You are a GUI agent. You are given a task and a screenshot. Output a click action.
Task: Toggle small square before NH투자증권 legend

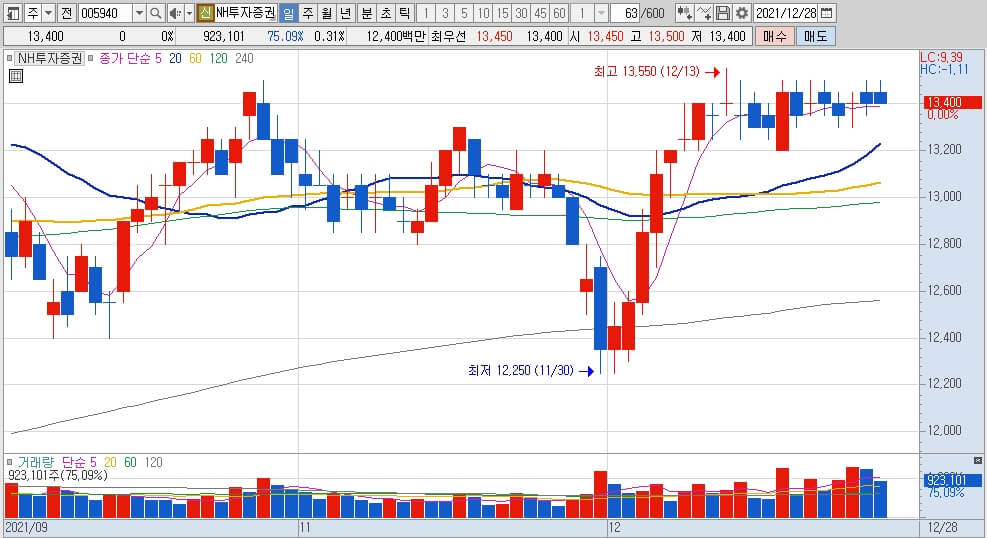(9, 59)
